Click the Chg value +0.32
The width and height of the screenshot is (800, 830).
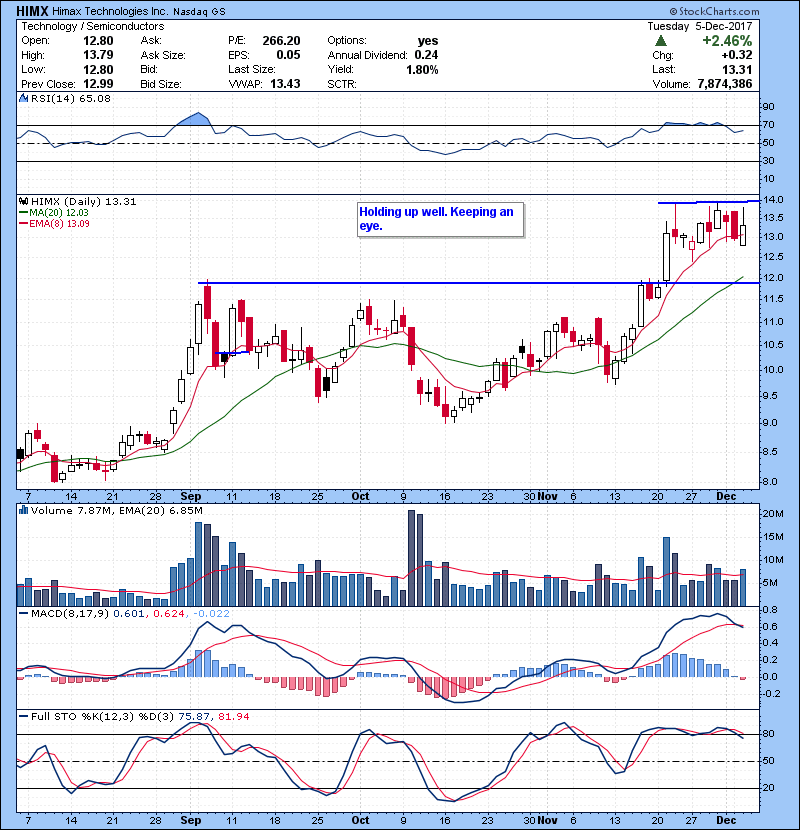click(x=736, y=55)
